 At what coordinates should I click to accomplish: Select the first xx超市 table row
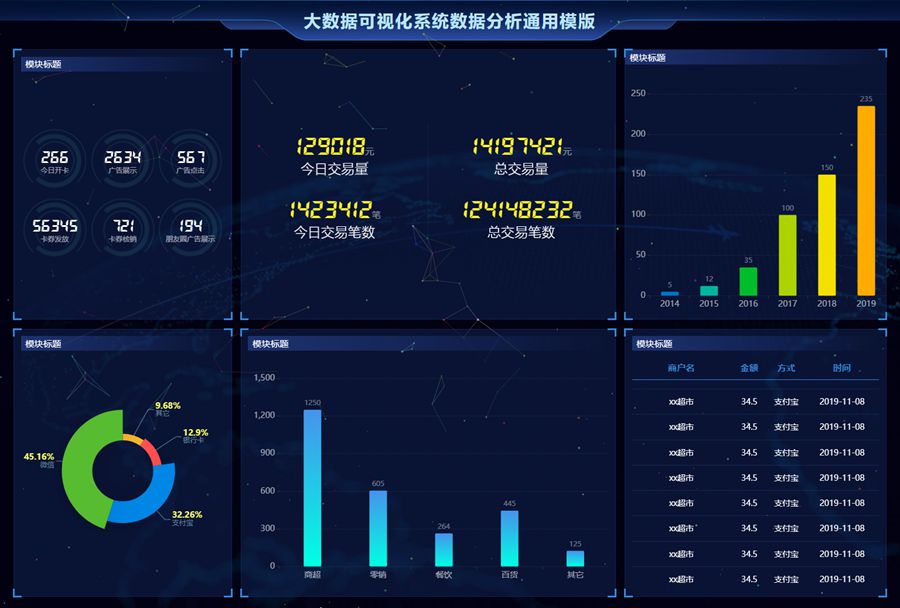coord(755,401)
